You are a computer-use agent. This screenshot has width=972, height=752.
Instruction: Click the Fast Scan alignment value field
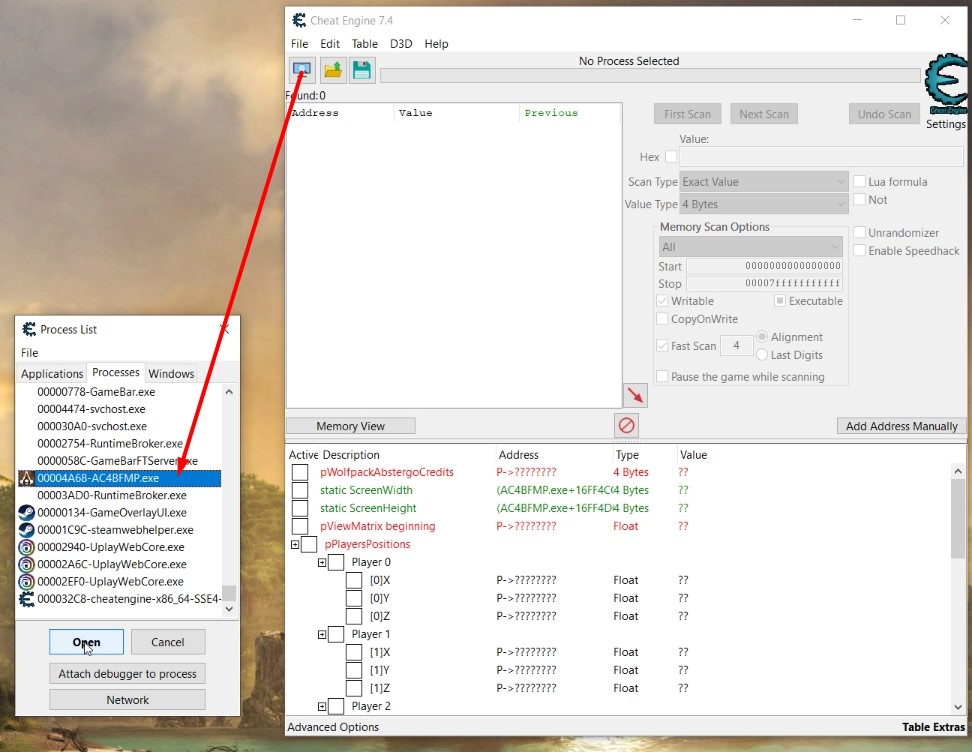click(736, 345)
